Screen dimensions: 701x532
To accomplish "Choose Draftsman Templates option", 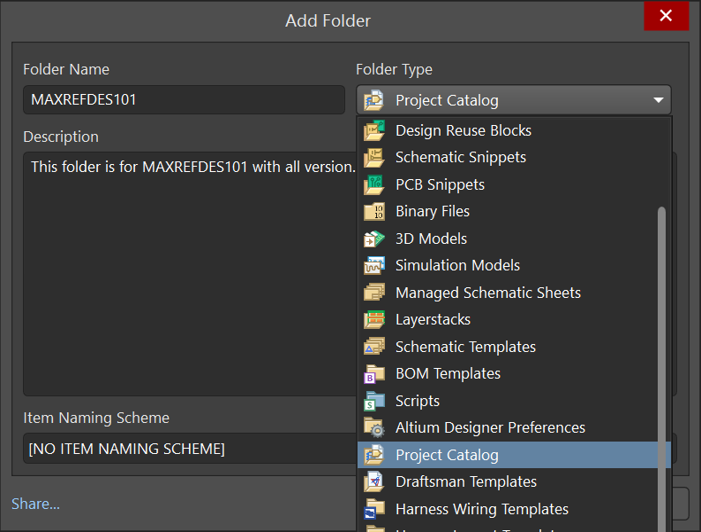I will (x=508, y=482).
